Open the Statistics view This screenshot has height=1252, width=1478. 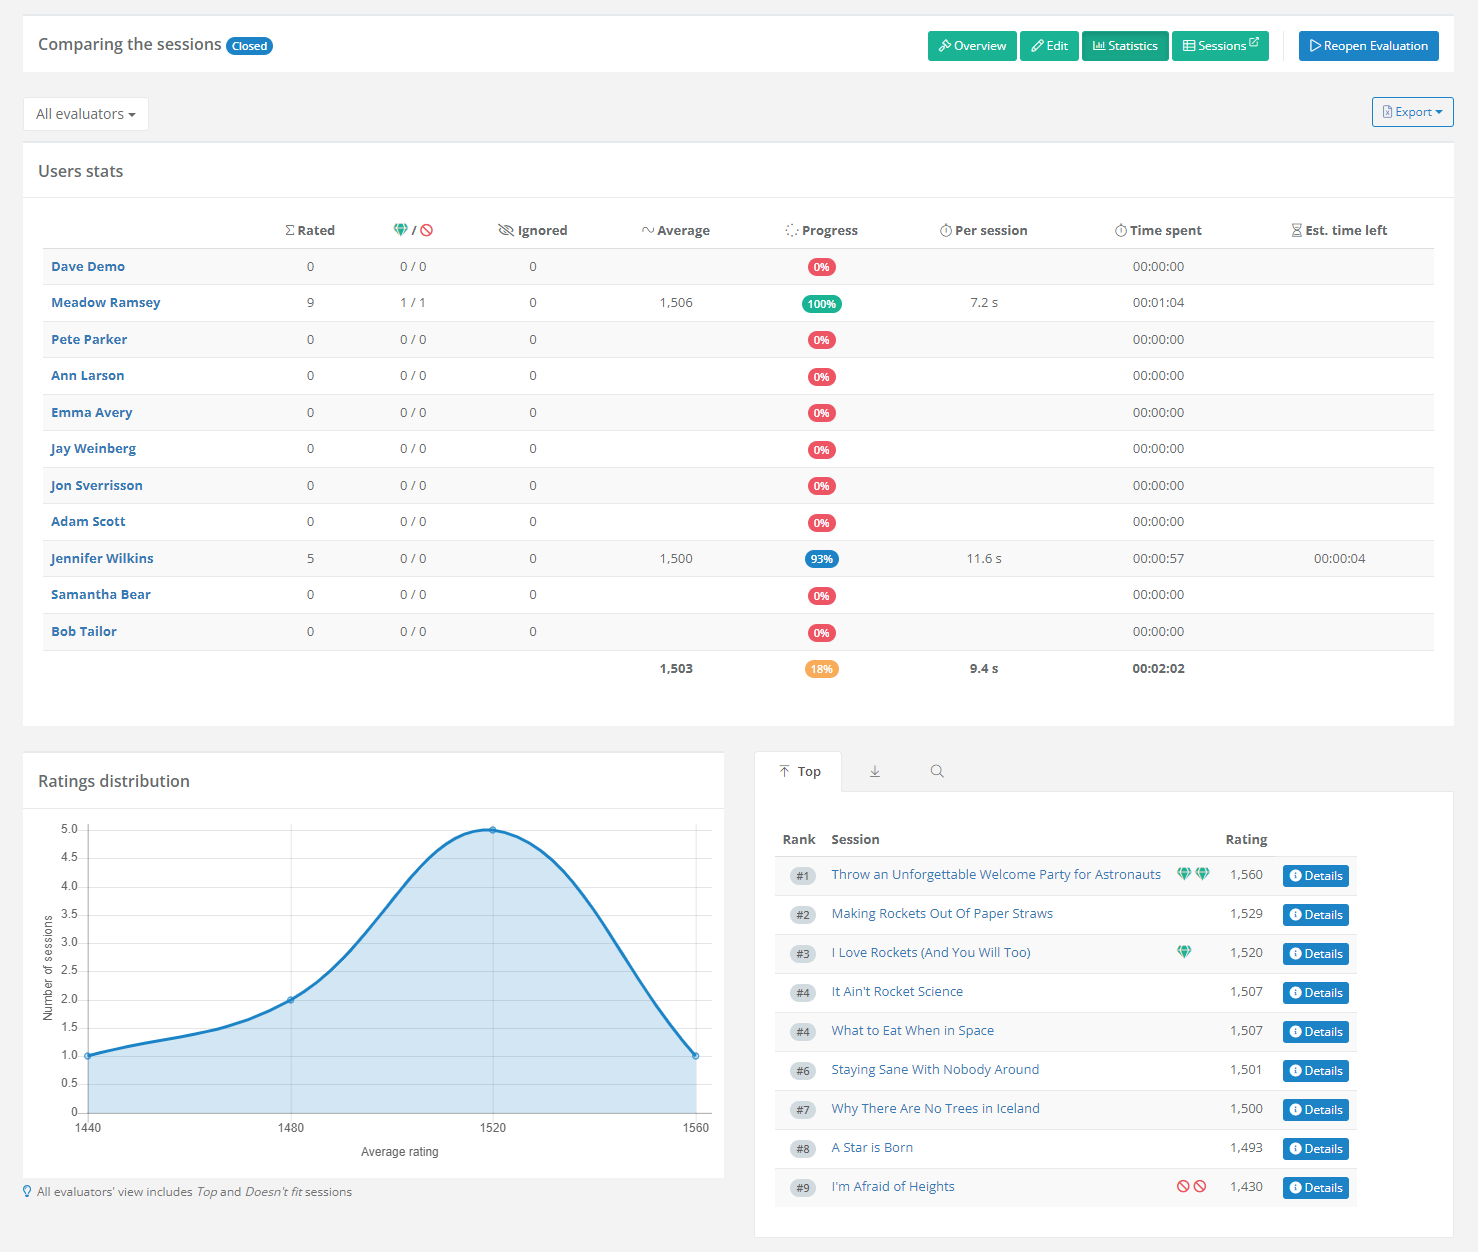pos(1125,46)
